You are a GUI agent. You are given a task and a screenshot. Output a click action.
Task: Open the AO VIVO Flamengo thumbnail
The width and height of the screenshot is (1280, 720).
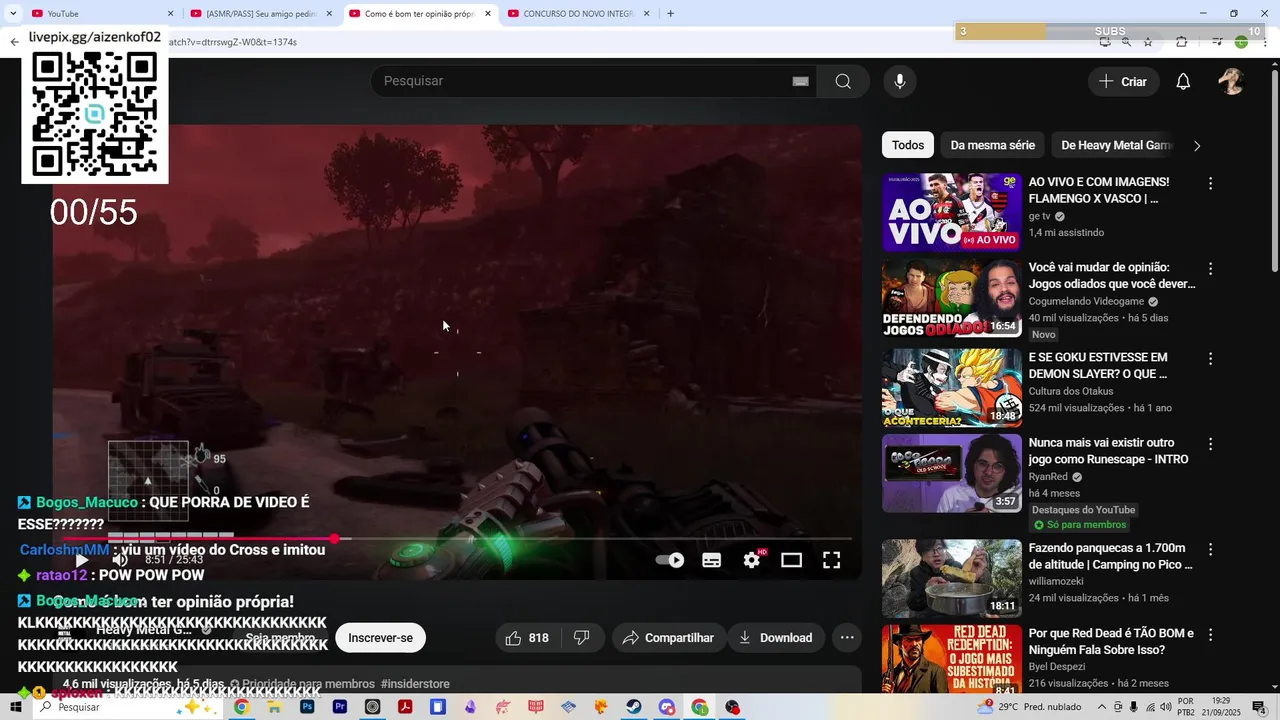click(952, 212)
